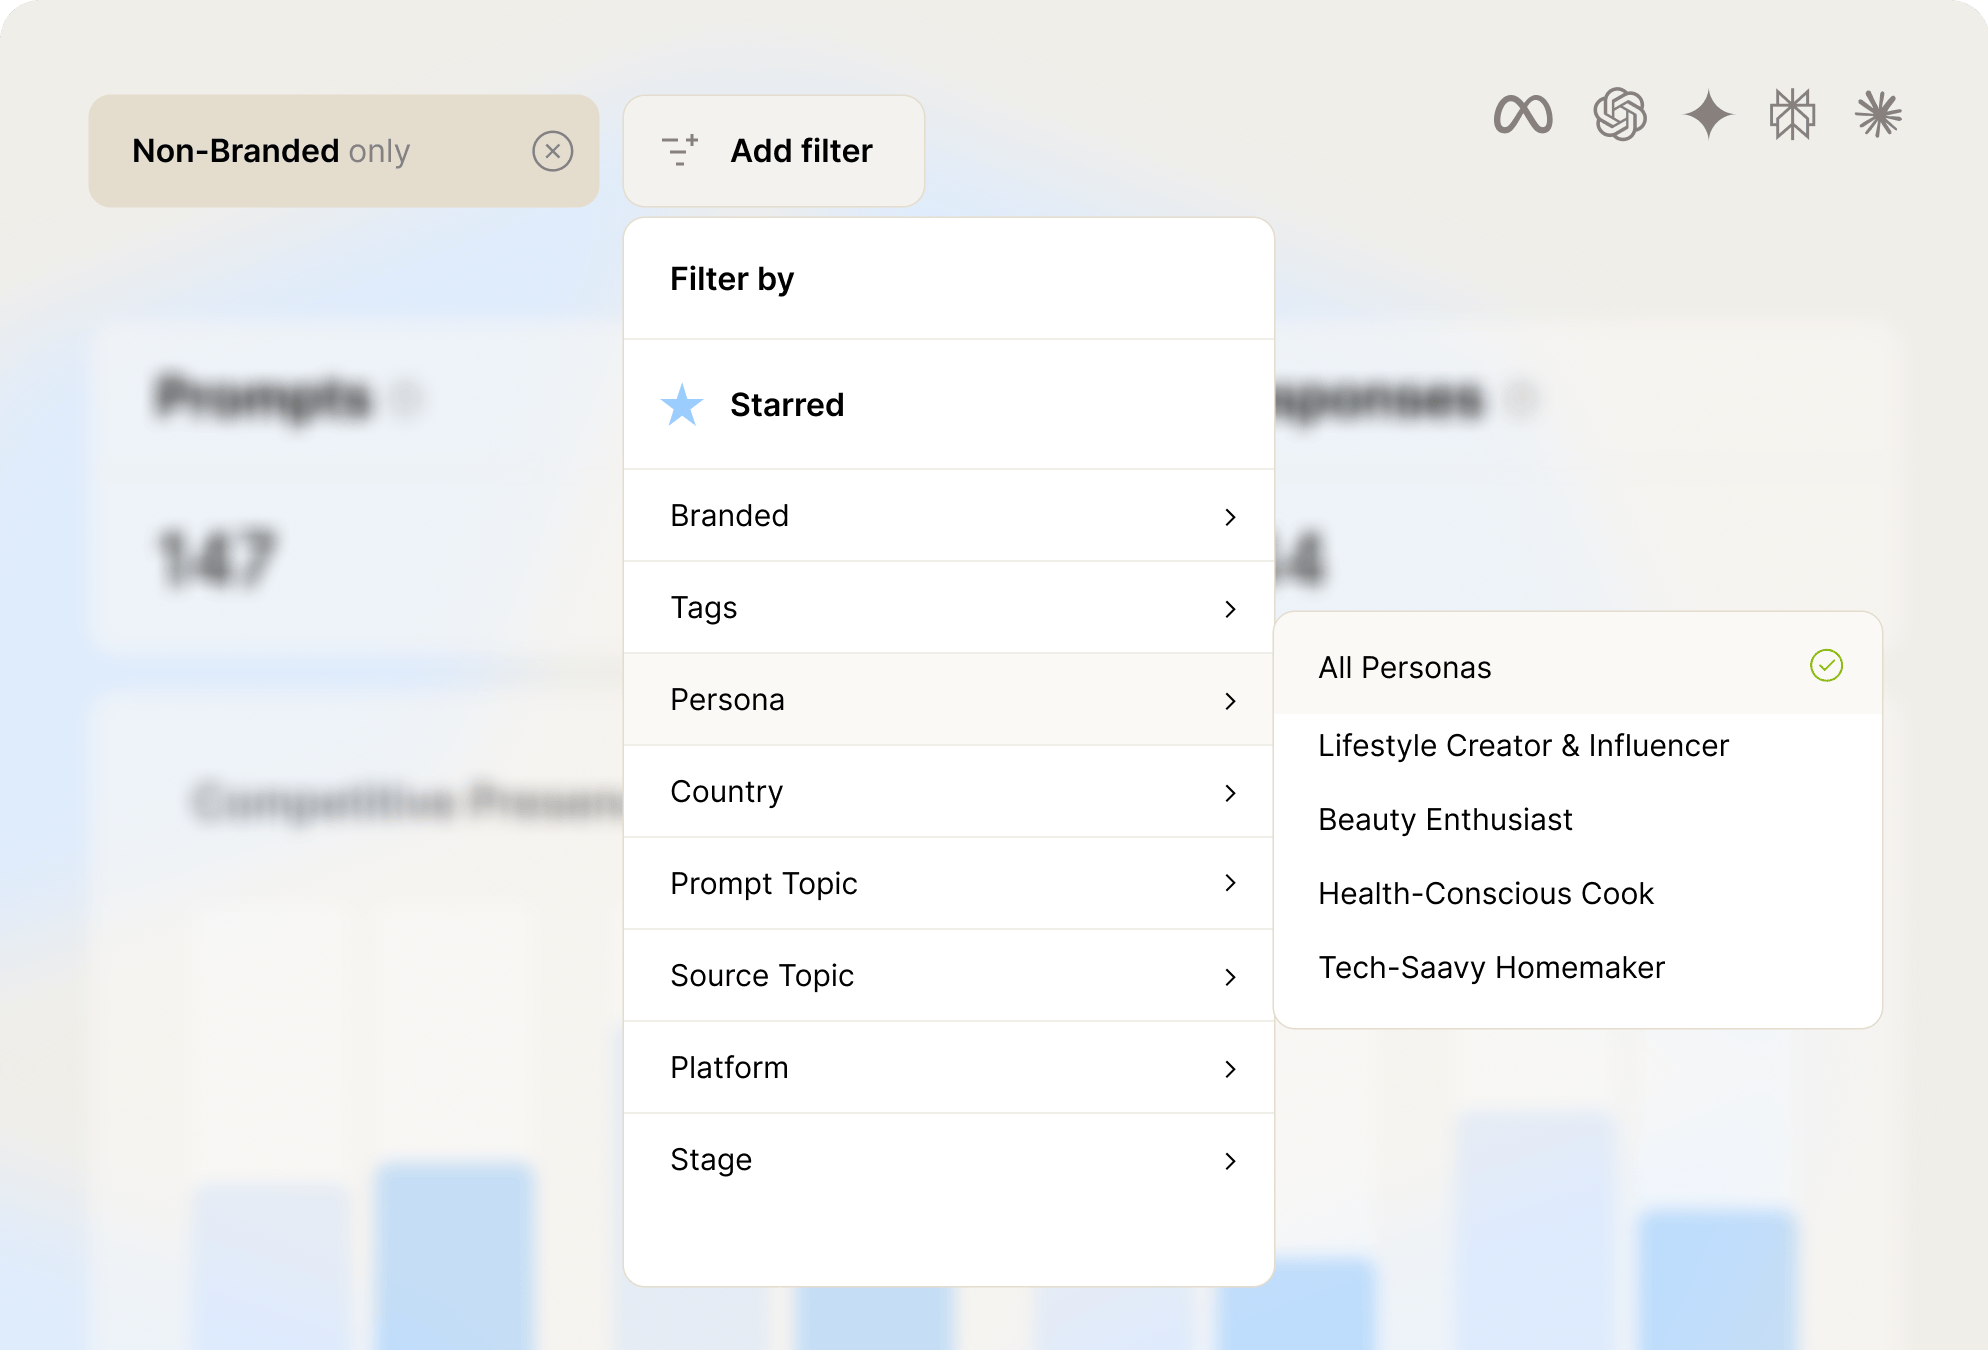Choose the Health-Conscious Cook persona
The image size is (1988, 1350).
(x=1486, y=893)
